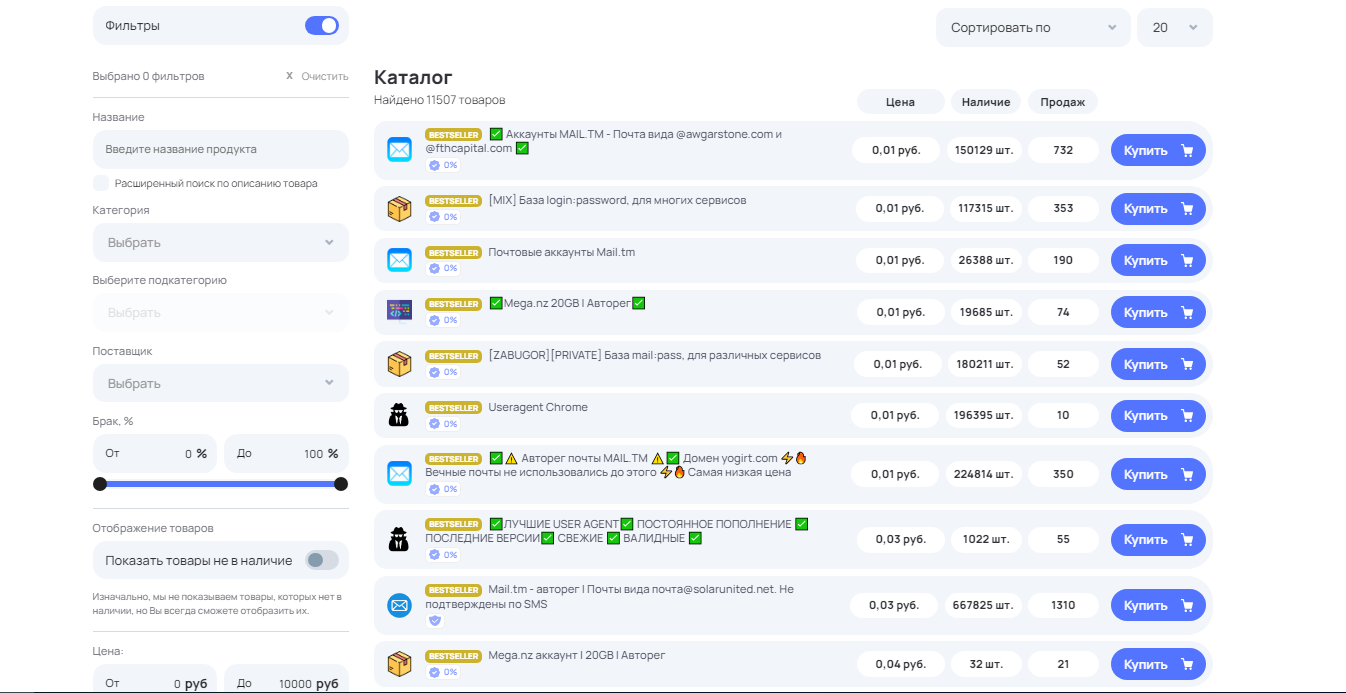Click Купить for the @awgarstone.com MAIL.TM listing
The image size is (1346, 693).
pyautogui.click(x=1158, y=151)
